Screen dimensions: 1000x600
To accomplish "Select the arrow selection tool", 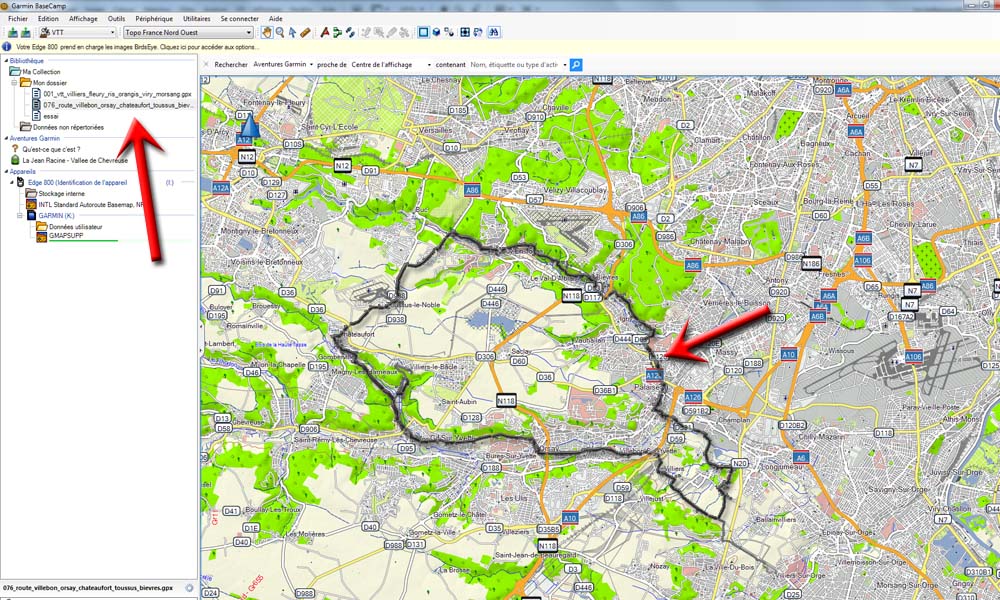I will coord(292,33).
